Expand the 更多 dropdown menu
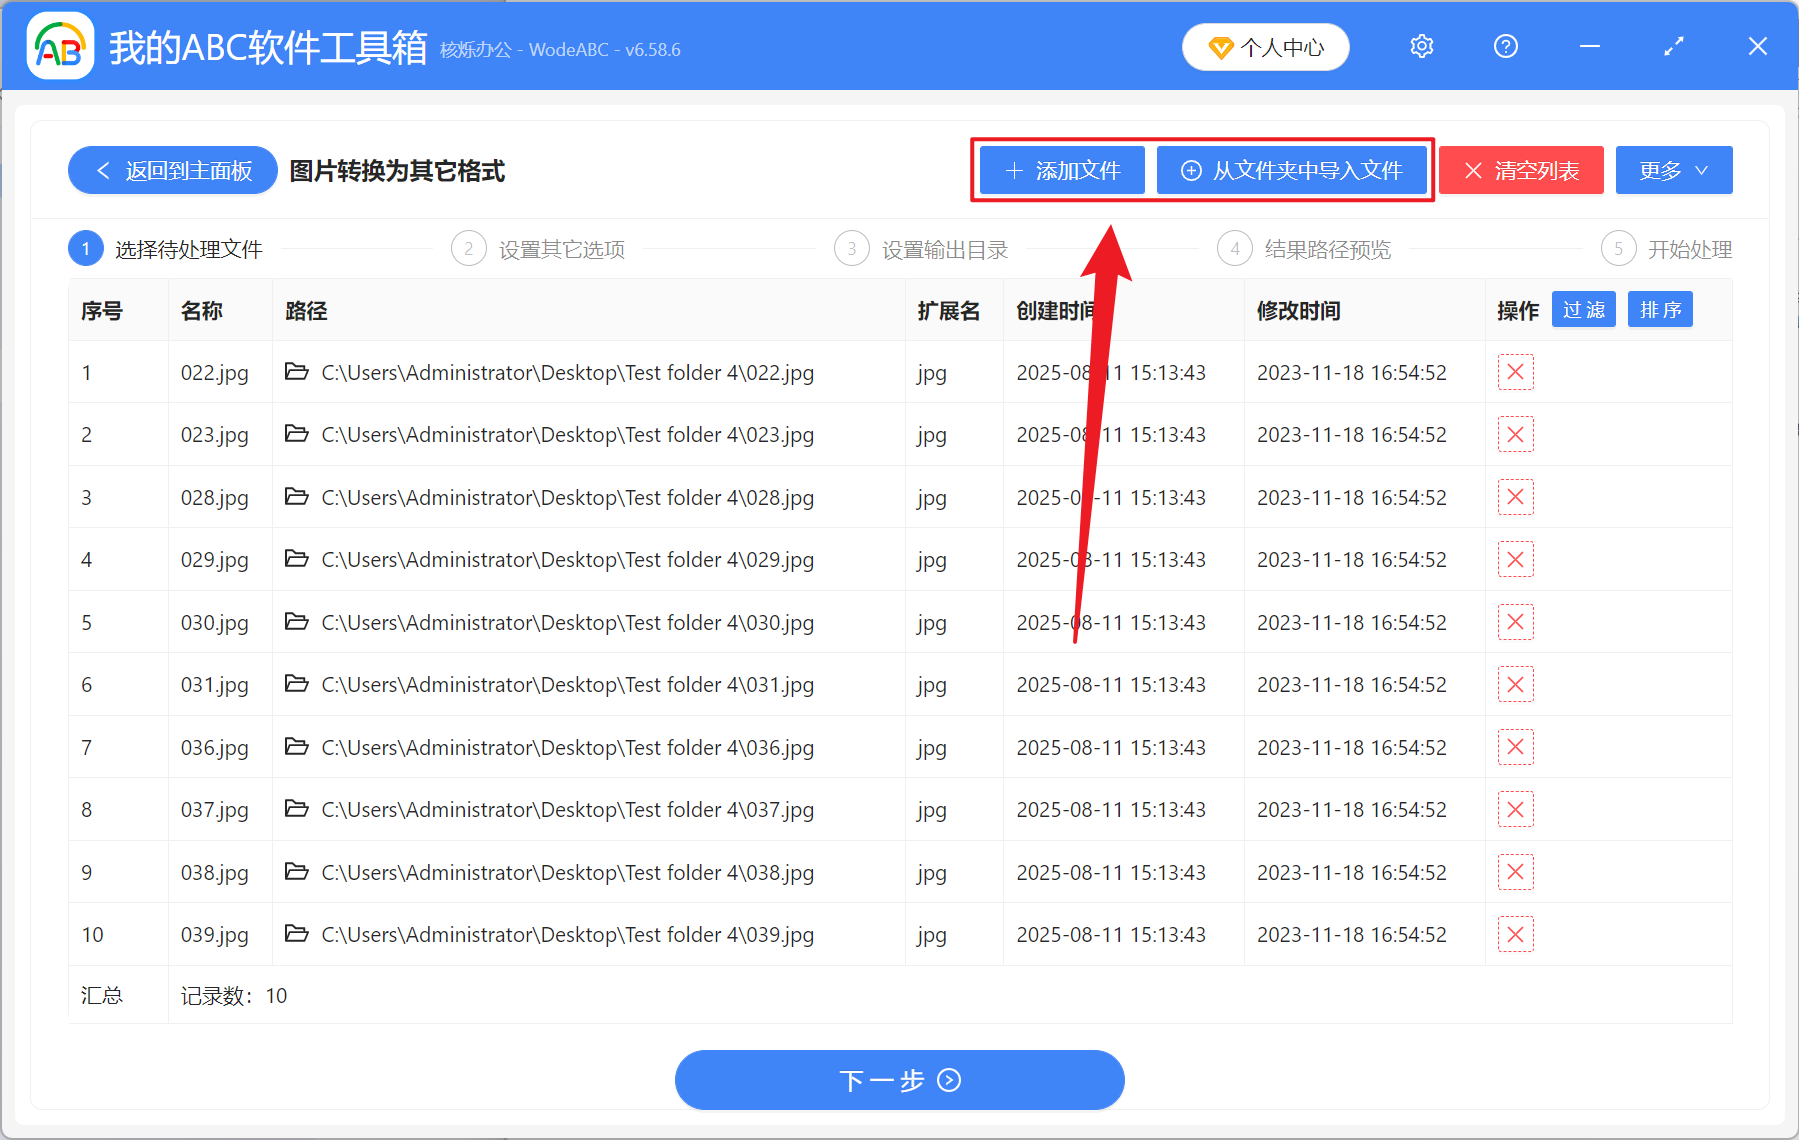This screenshot has width=1799, height=1140. click(1673, 170)
